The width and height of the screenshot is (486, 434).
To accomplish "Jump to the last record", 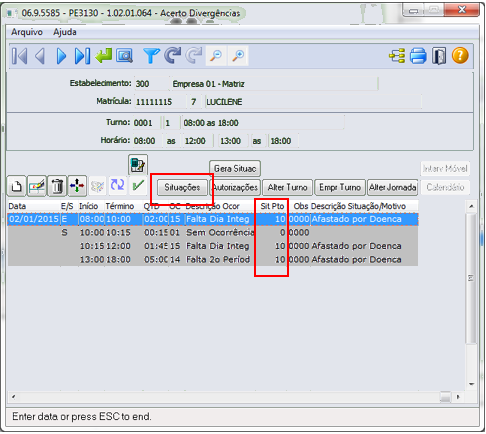I will [x=82, y=56].
